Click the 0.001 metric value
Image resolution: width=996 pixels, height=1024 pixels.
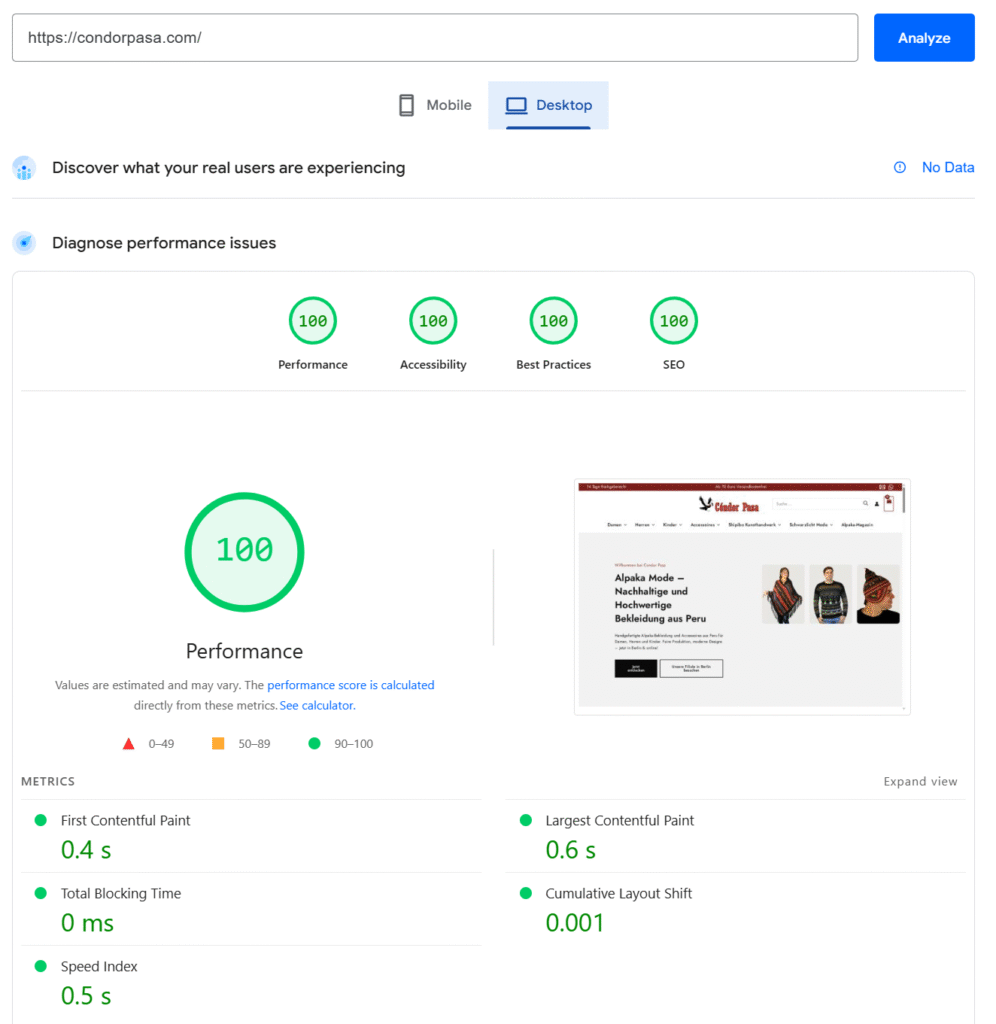[x=575, y=923]
